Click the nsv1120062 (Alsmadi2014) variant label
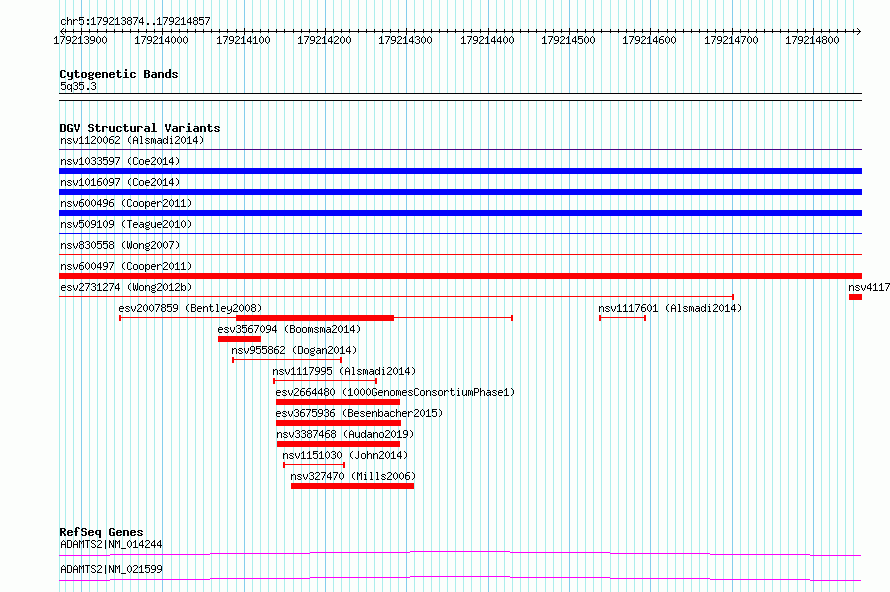This screenshot has width=890, height=592. [132, 140]
